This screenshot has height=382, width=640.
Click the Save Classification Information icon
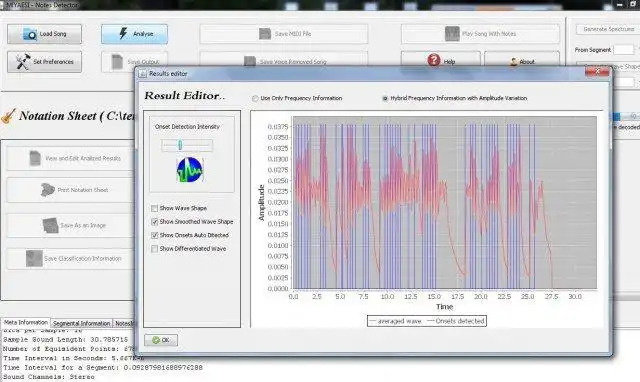34,258
